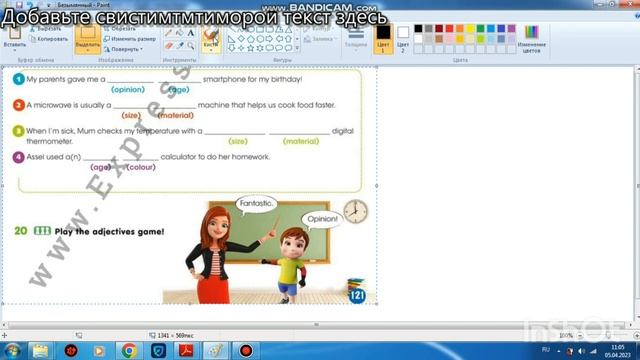
Task: Select the up arrow shape
Action: tap(289, 39)
